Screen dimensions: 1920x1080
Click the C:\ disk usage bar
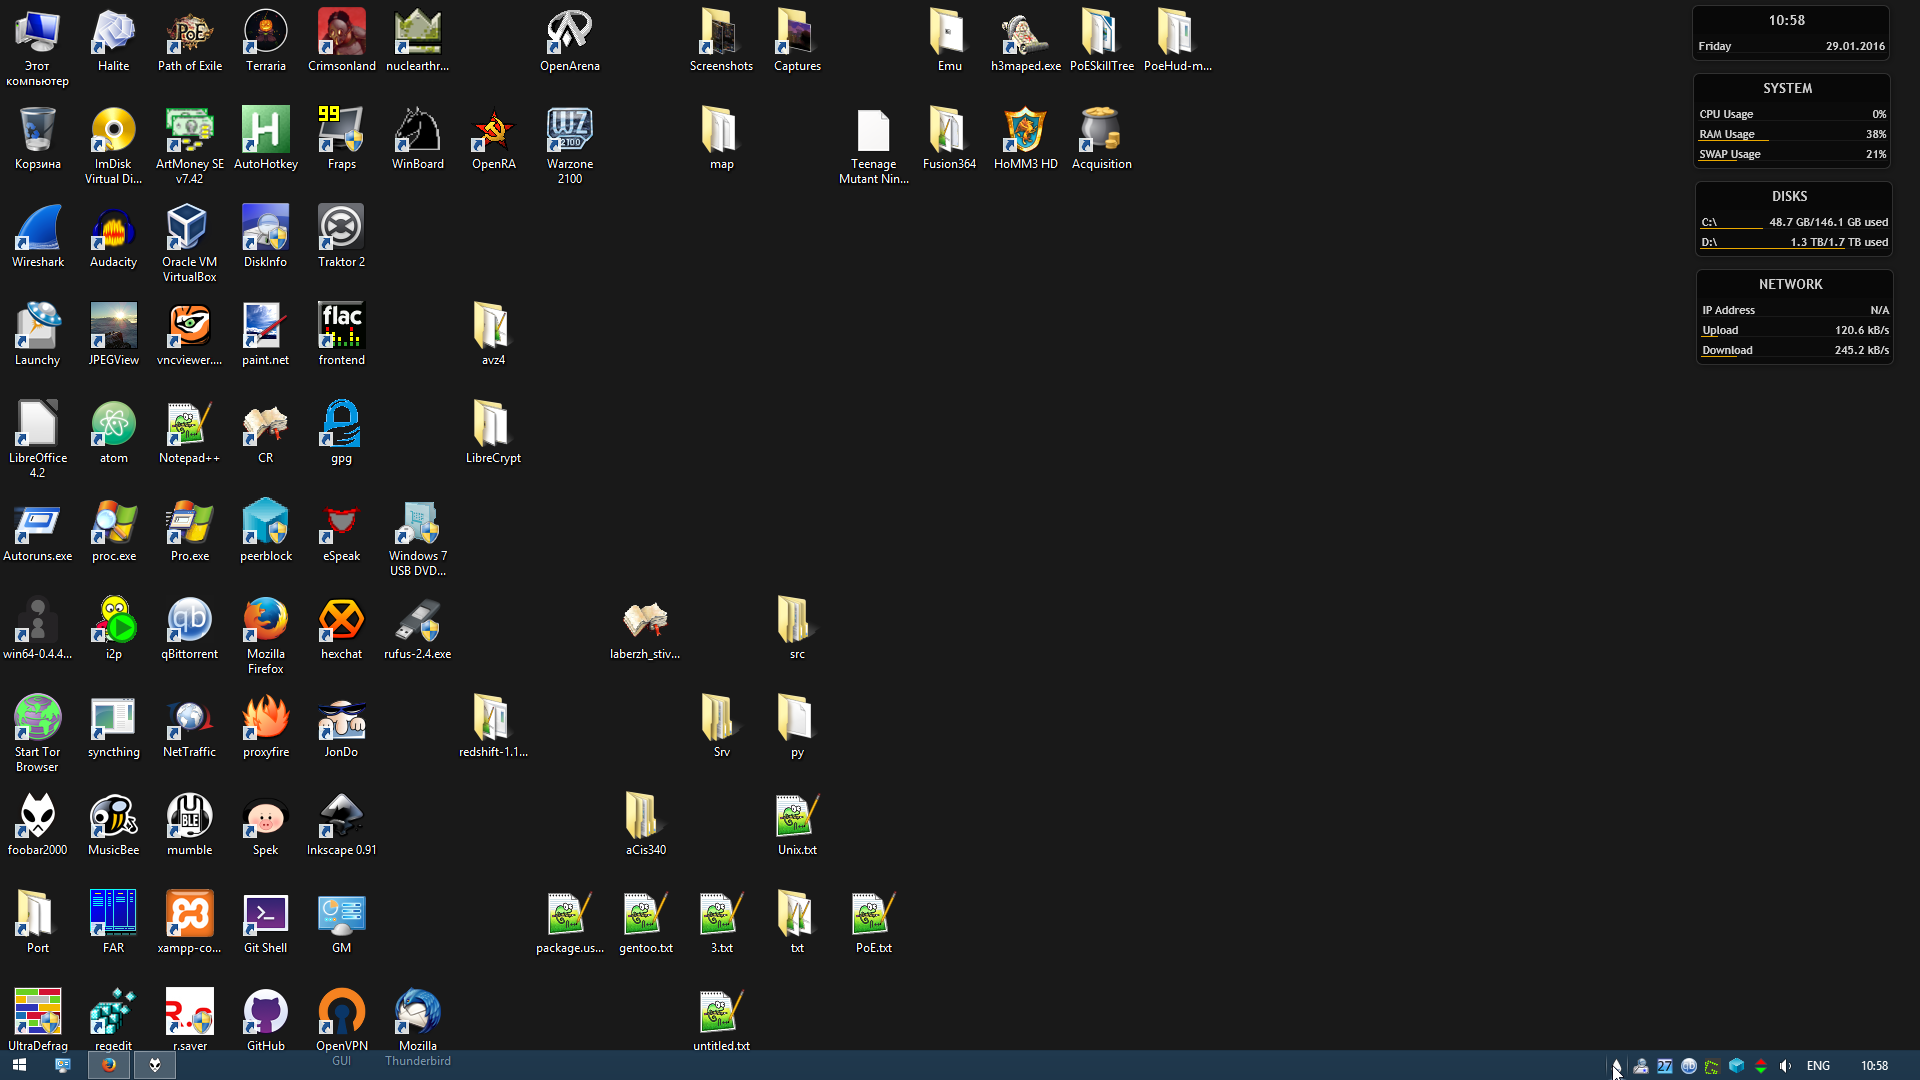click(1794, 222)
